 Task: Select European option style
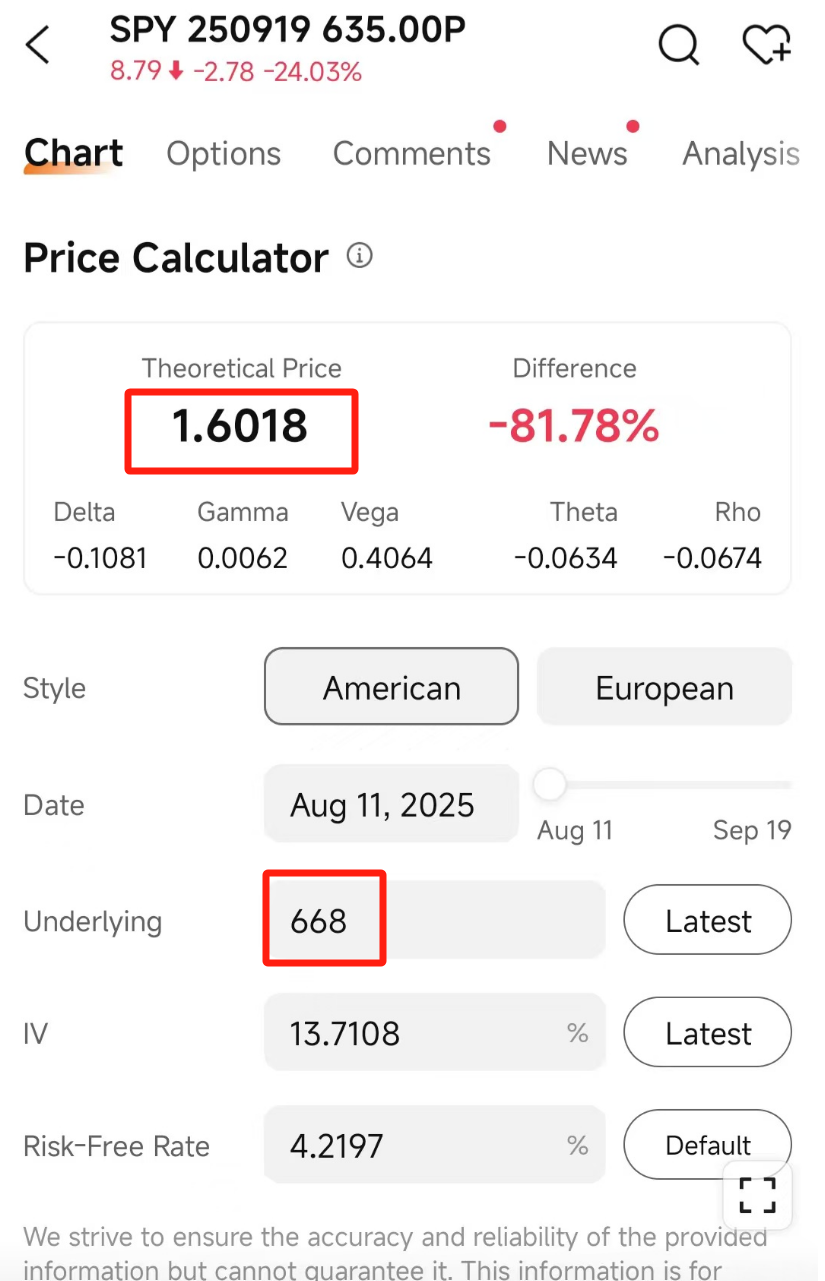(664, 687)
